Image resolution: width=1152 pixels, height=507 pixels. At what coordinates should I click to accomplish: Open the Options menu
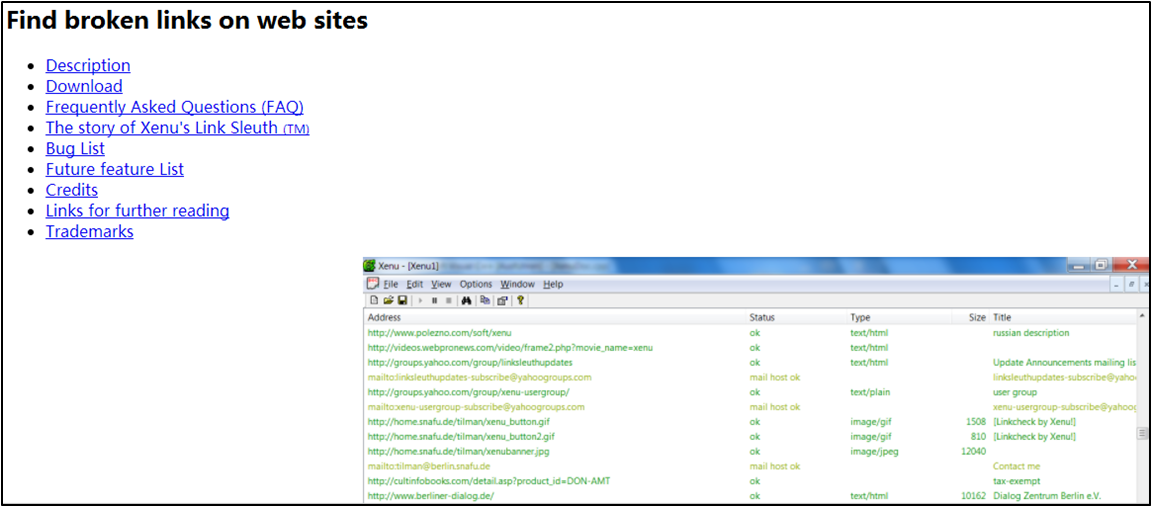coord(476,284)
